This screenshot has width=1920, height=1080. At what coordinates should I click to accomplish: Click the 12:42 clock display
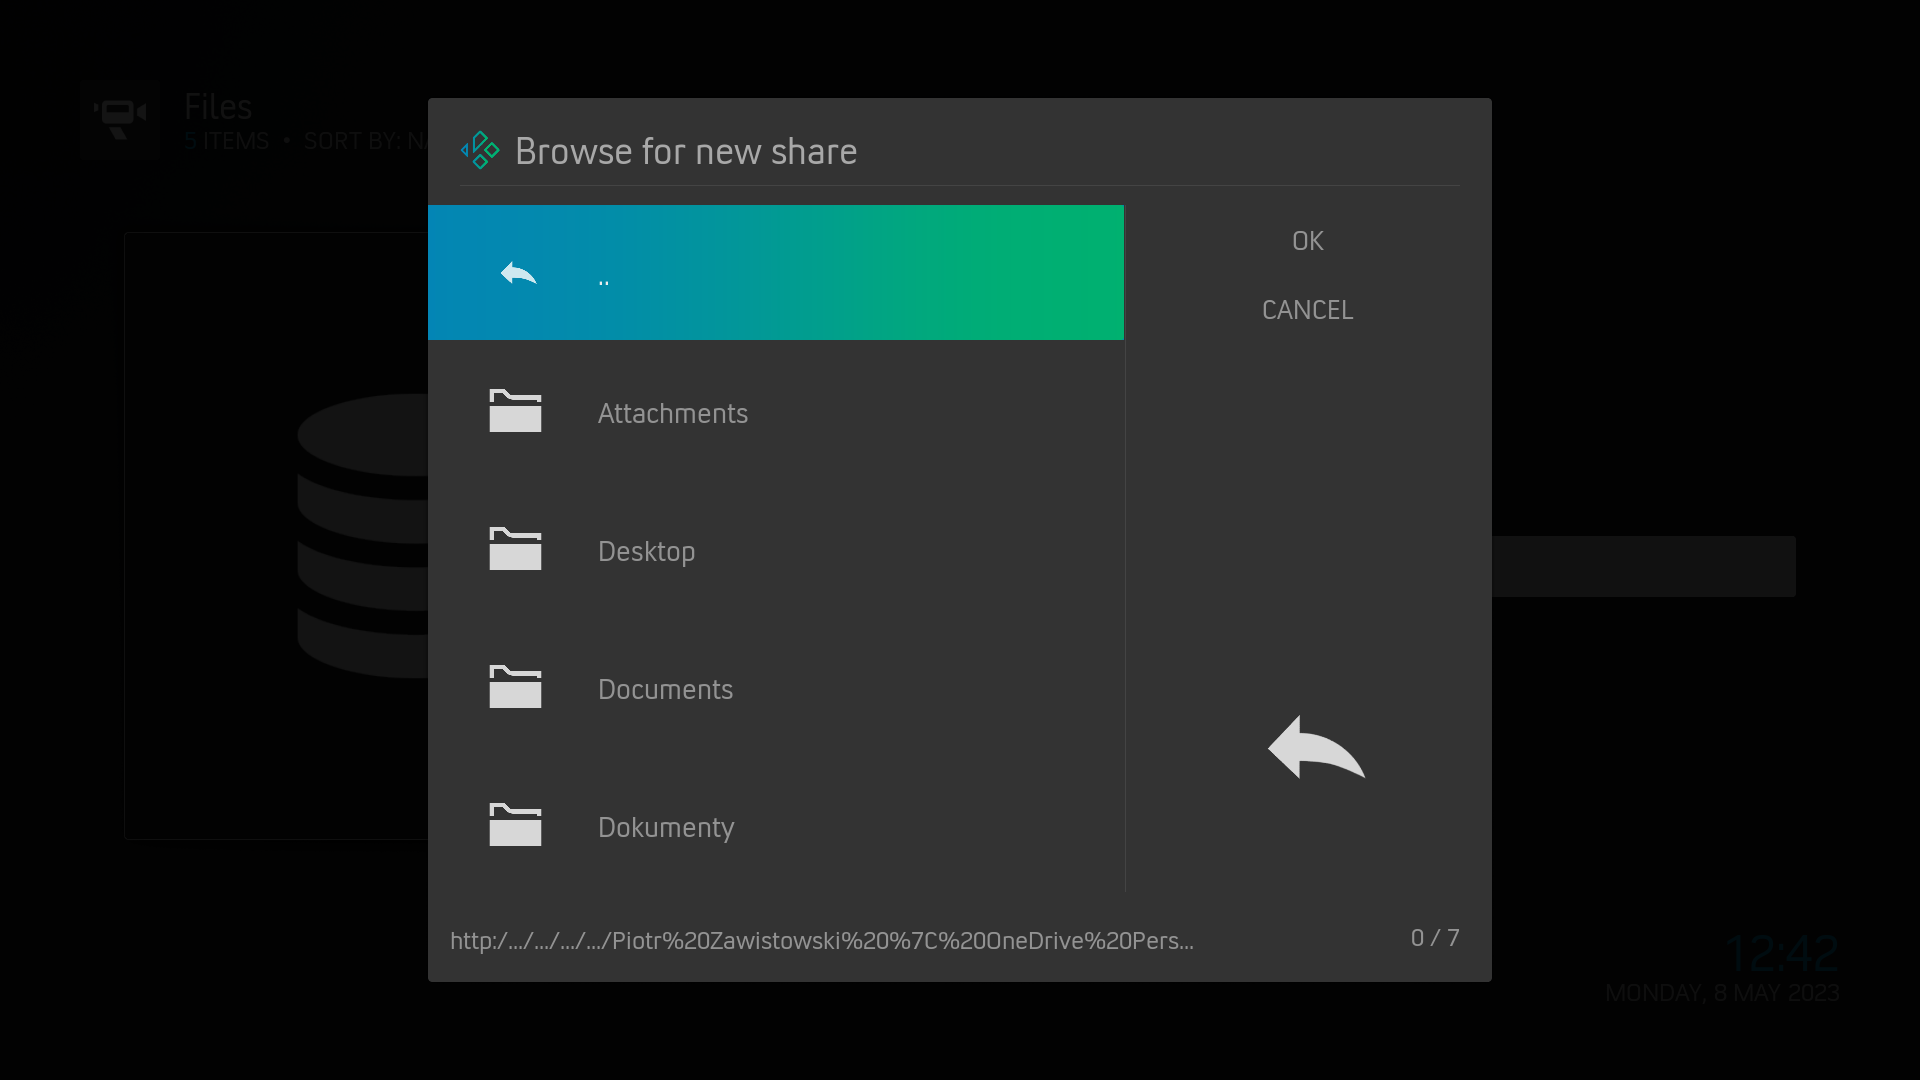1781,953
